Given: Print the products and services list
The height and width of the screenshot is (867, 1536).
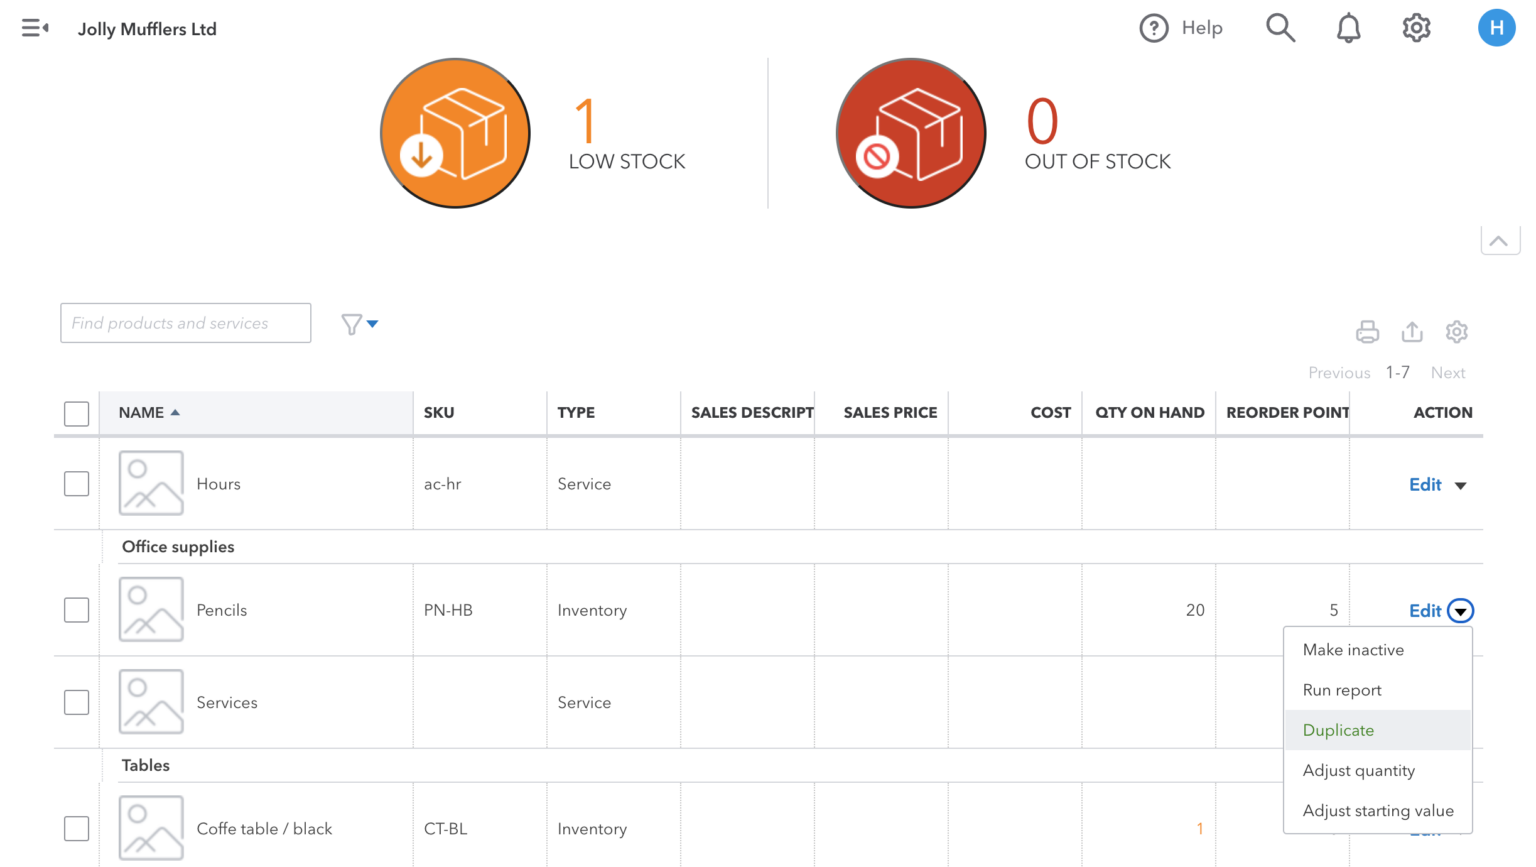Looking at the screenshot, I should point(1368,331).
